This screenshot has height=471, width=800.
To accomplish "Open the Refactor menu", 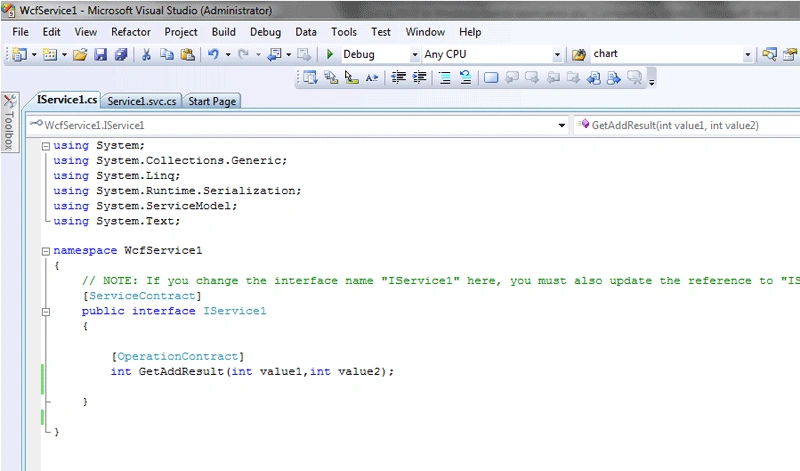I will tap(131, 32).
